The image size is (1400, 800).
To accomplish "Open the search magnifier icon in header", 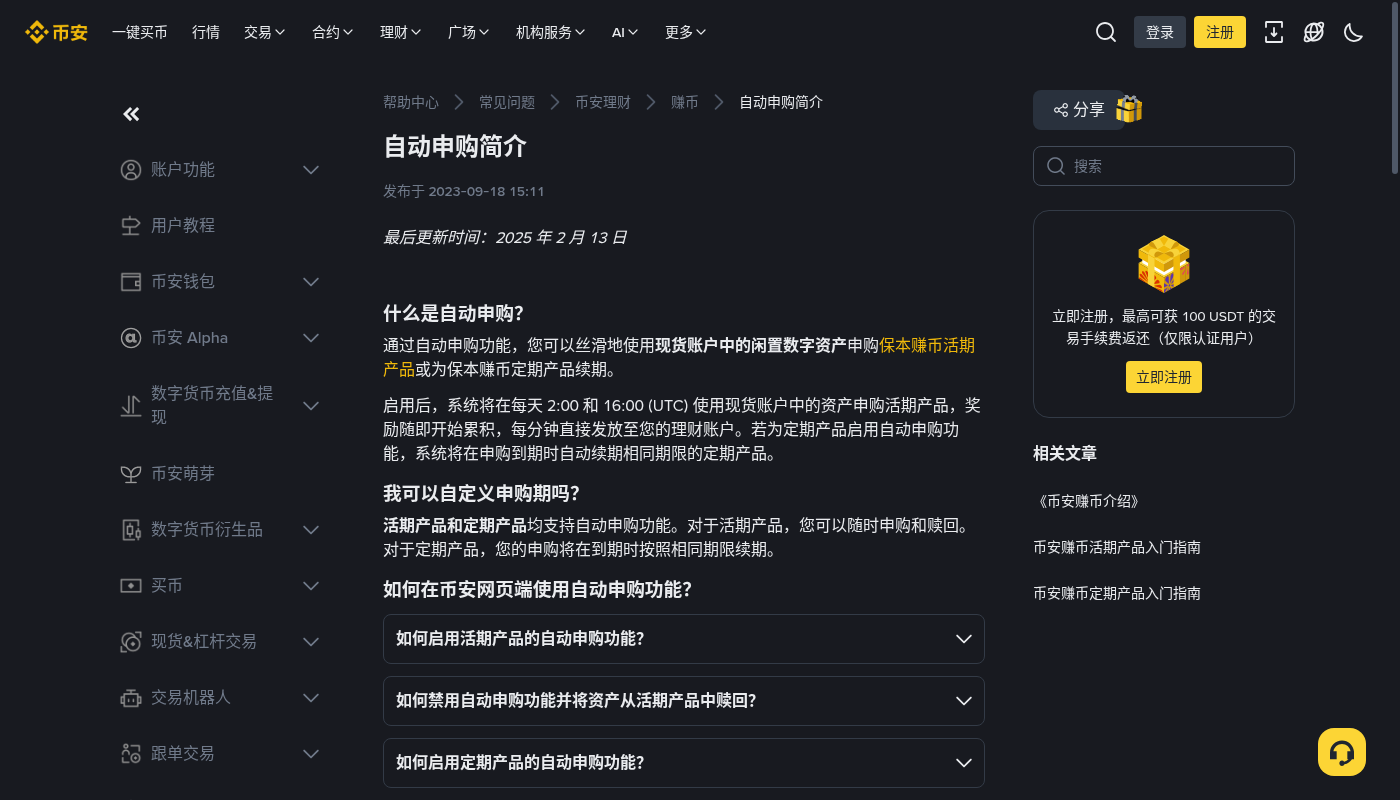I will pos(1105,32).
